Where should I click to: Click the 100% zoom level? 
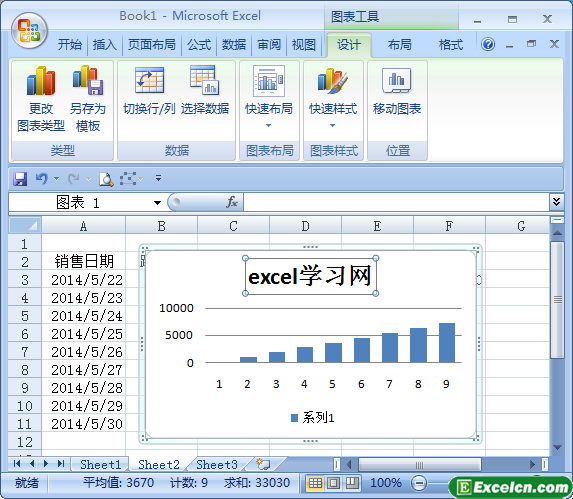click(385, 483)
